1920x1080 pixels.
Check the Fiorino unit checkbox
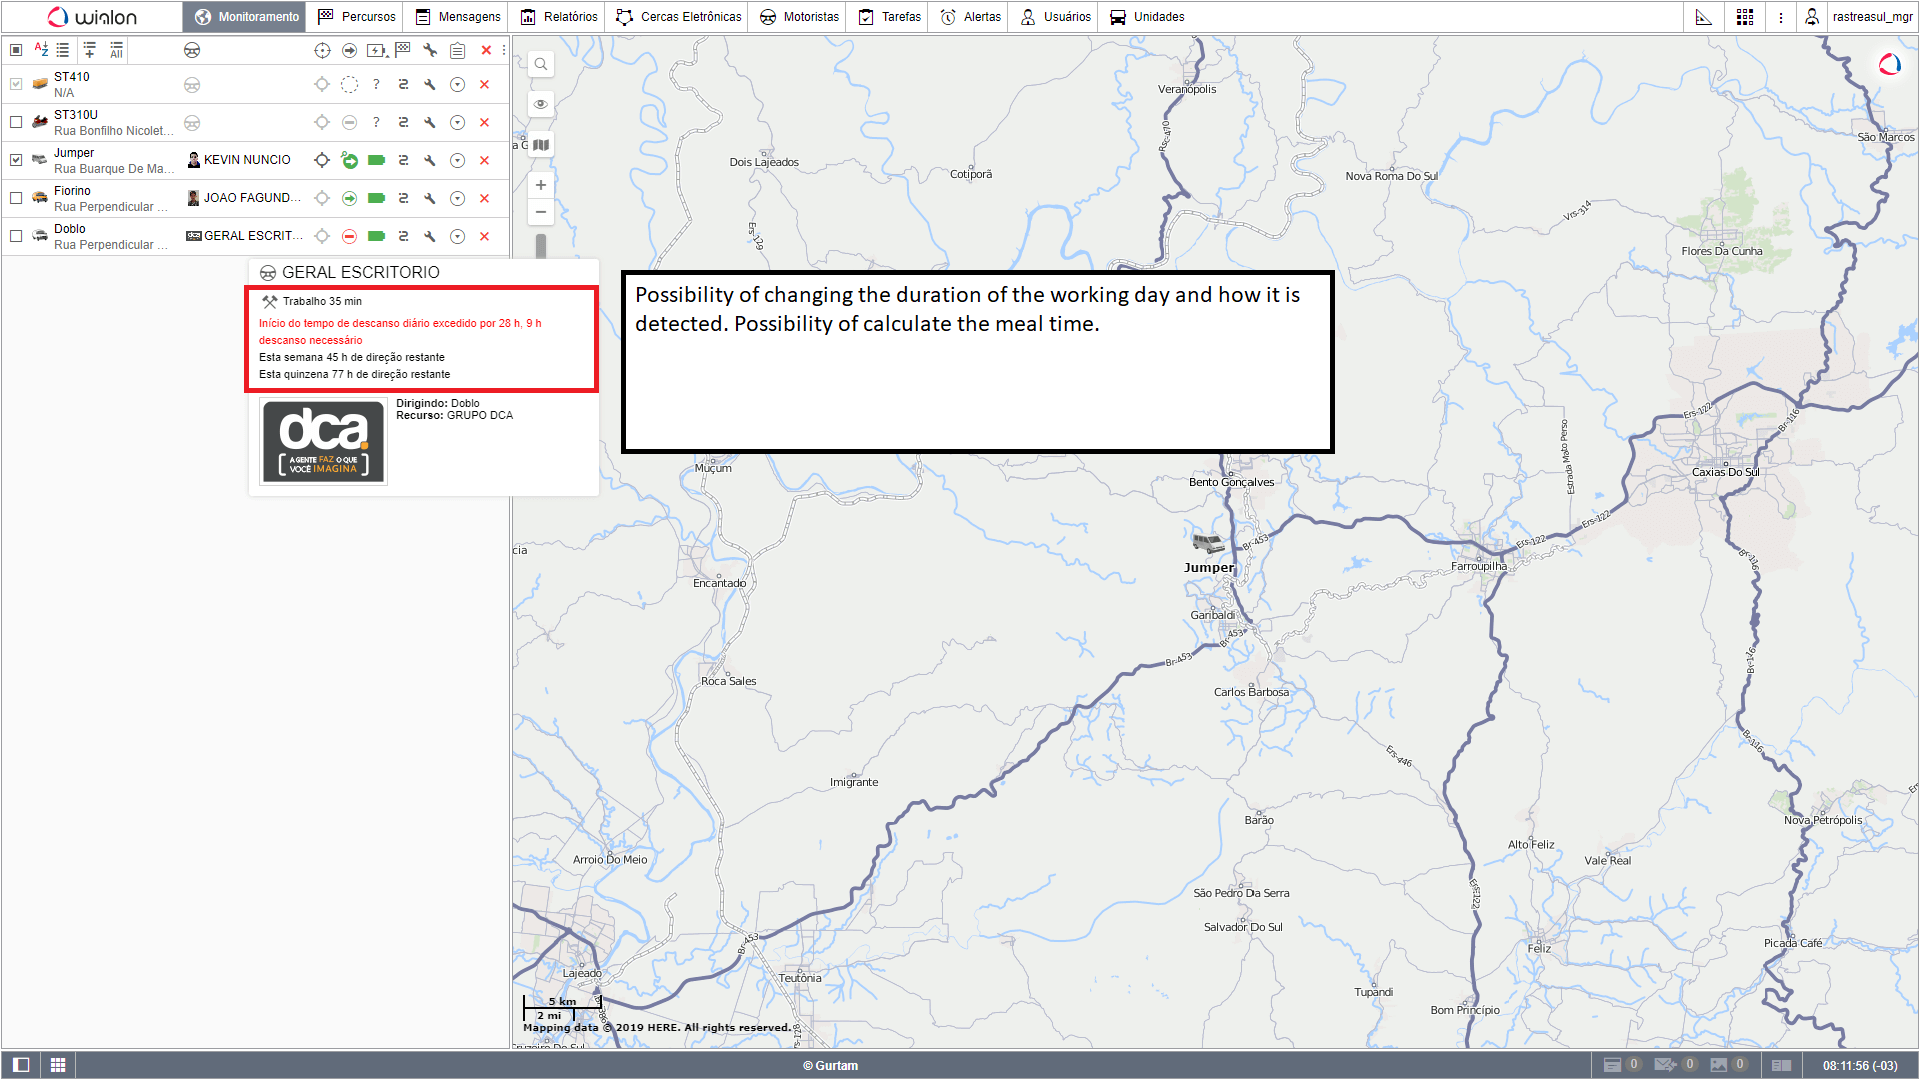[16, 198]
